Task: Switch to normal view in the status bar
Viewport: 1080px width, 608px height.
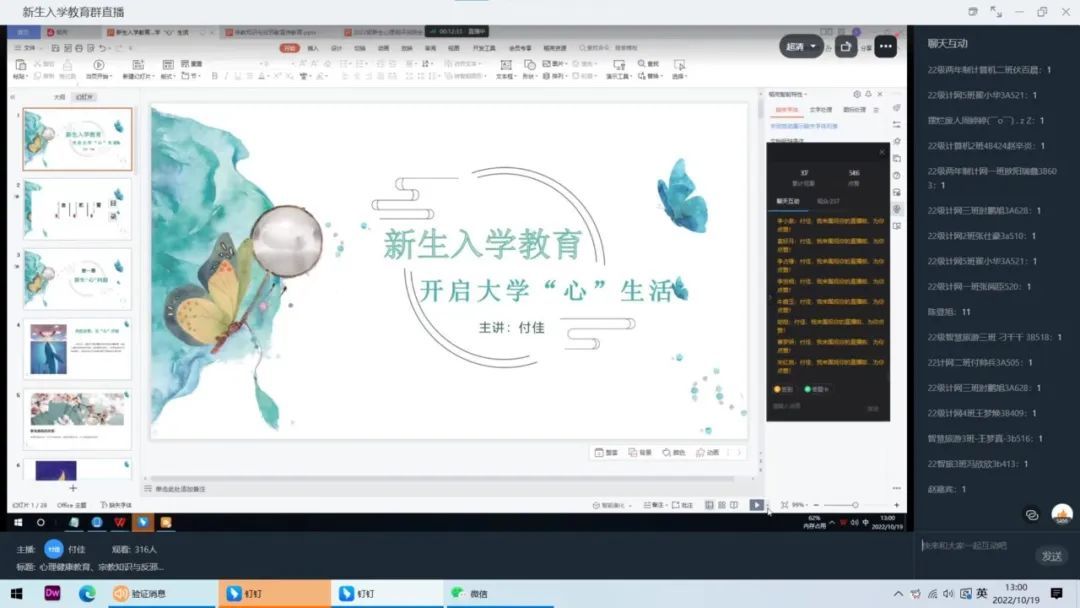Action: click(x=708, y=505)
